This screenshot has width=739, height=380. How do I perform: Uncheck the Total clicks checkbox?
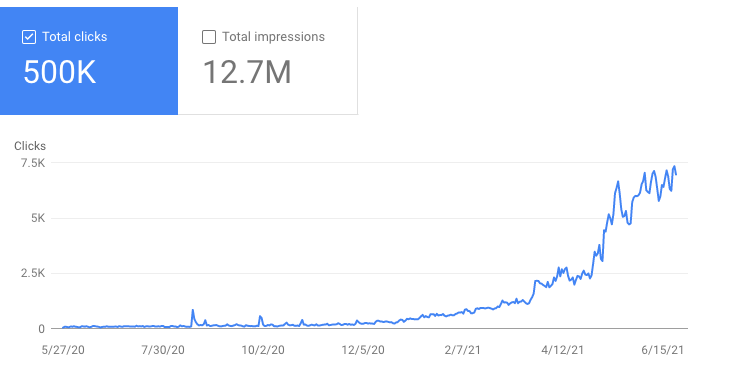(29, 37)
